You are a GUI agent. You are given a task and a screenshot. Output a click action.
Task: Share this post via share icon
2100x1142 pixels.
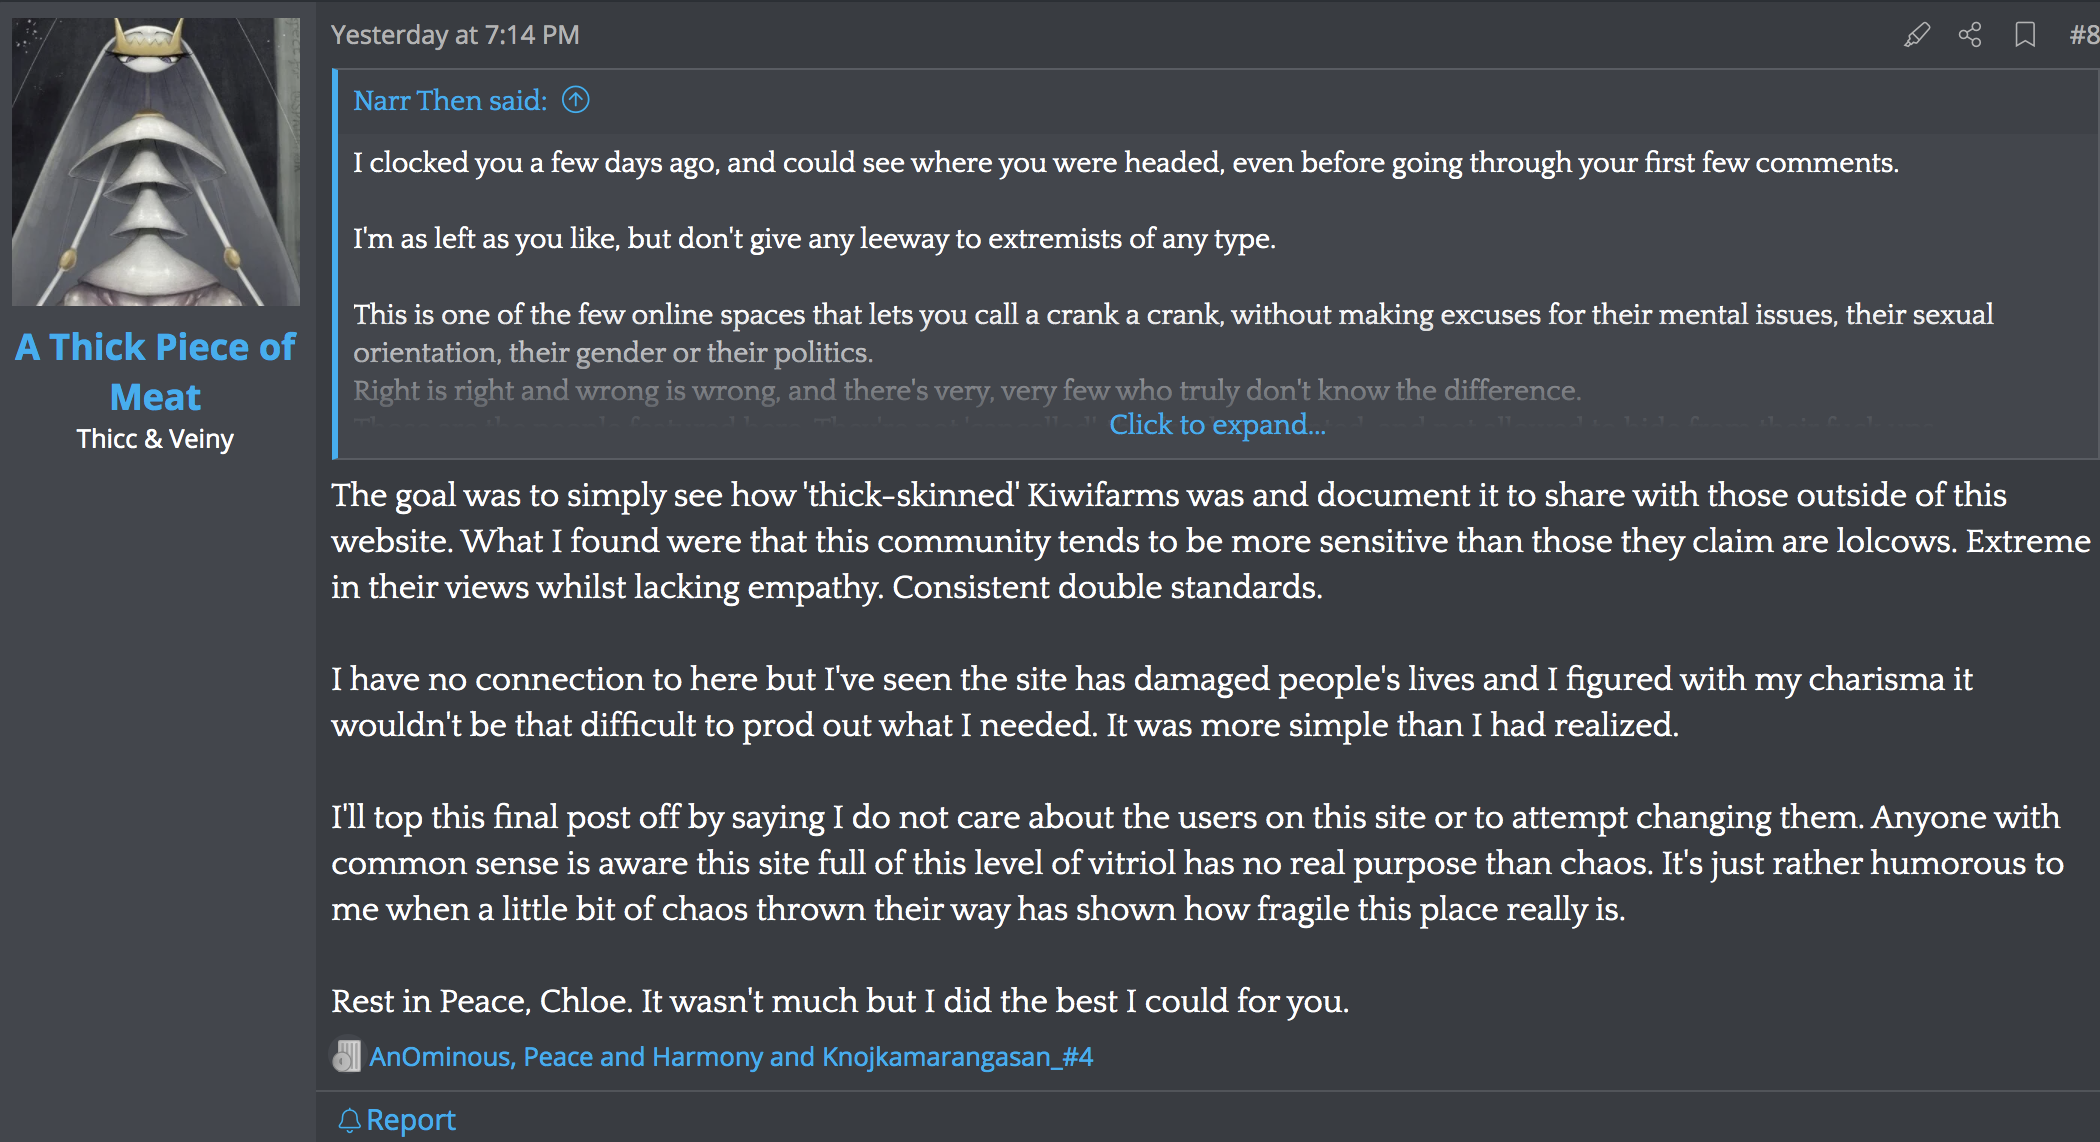pyautogui.click(x=1970, y=35)
